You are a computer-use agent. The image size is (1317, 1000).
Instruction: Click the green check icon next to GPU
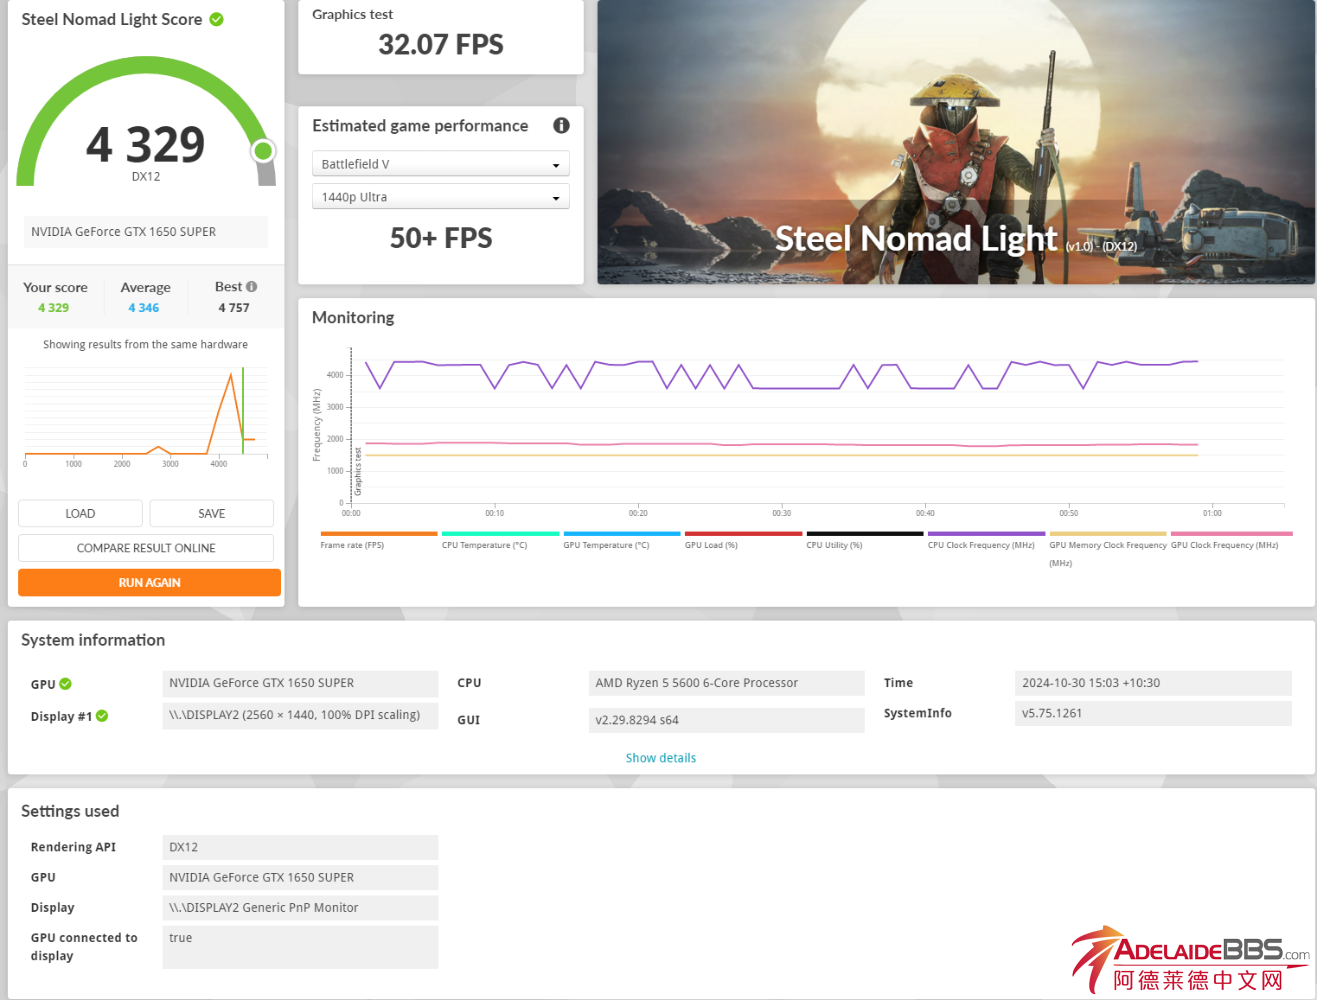(66, 684)
